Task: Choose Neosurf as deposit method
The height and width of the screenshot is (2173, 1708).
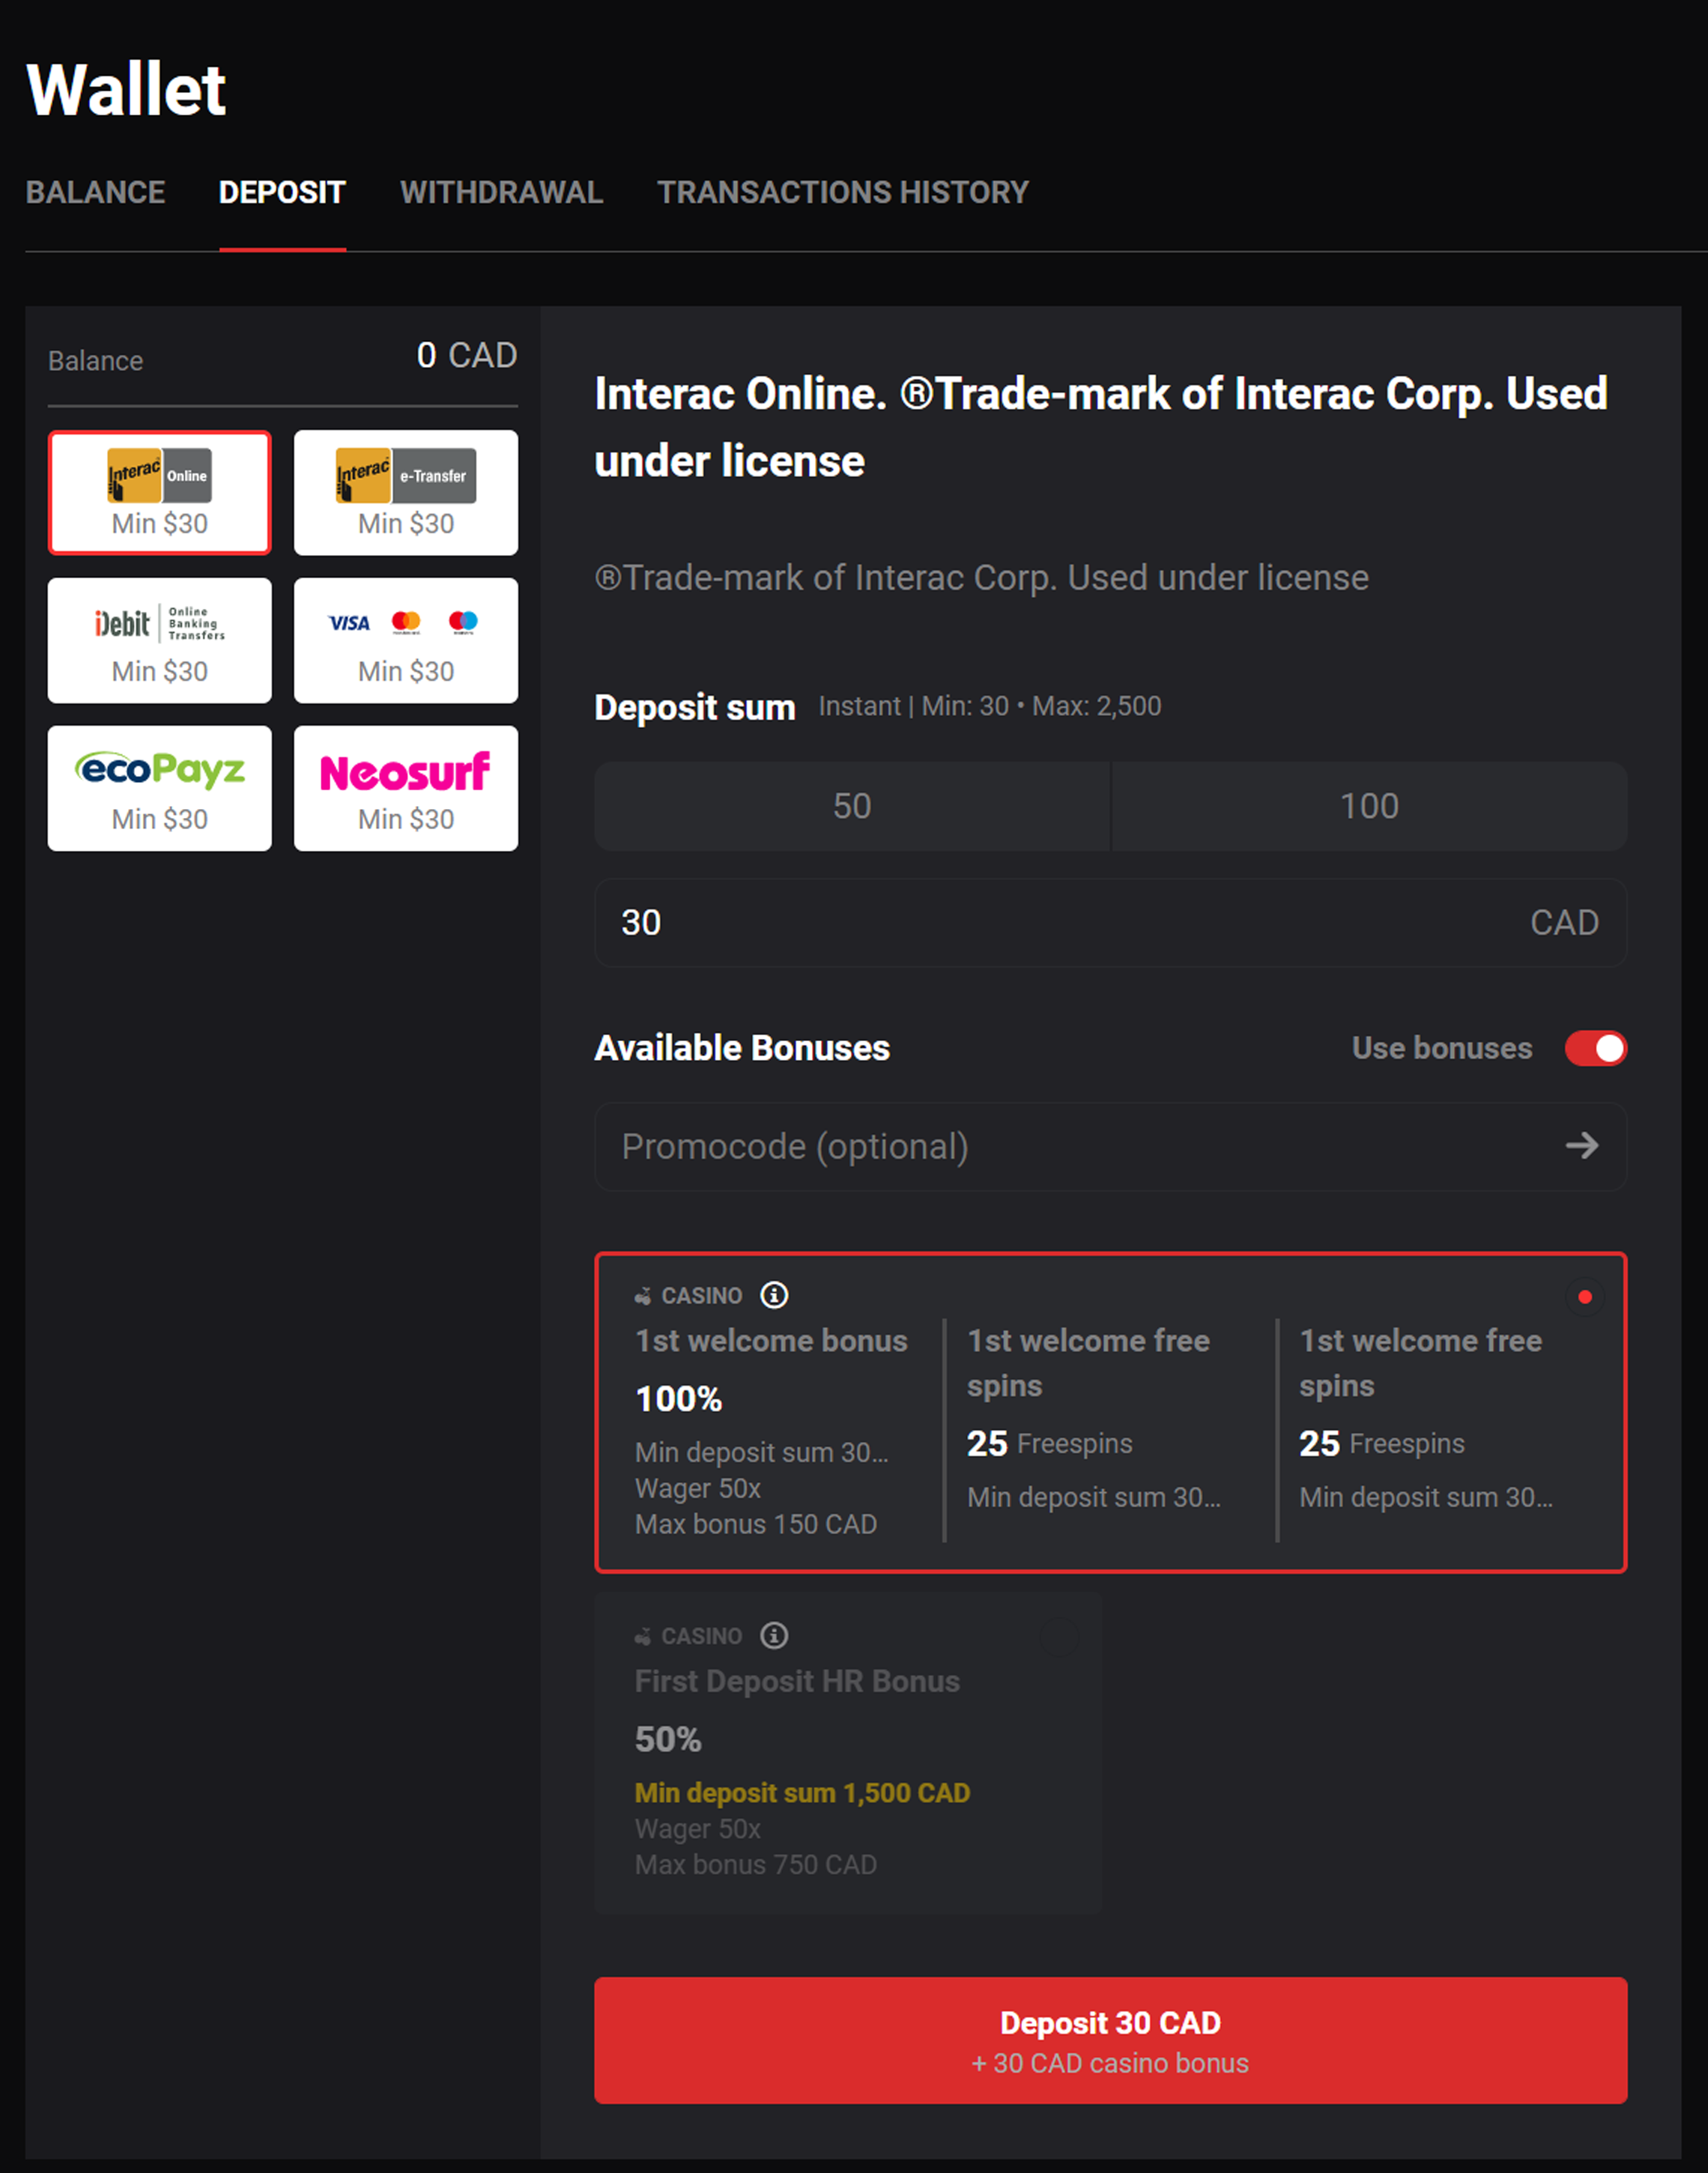Action: [406, 789]
